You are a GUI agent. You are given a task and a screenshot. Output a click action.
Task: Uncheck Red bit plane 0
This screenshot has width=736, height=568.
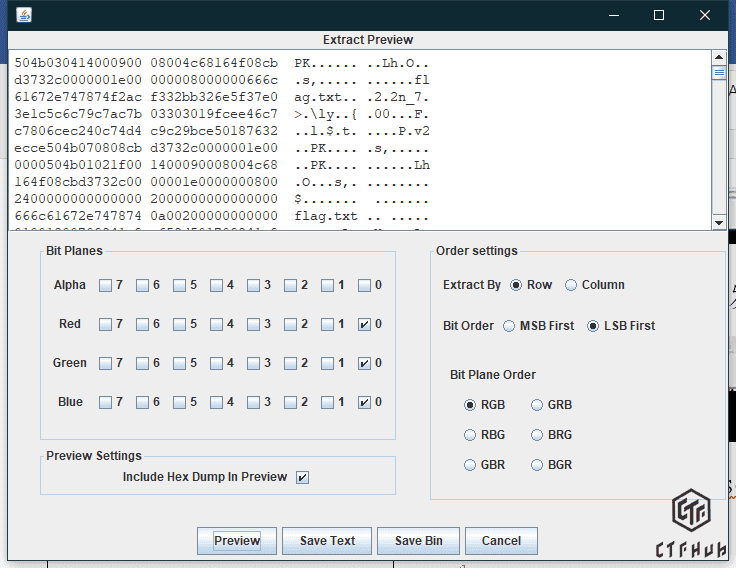click(x=364, y=324)
